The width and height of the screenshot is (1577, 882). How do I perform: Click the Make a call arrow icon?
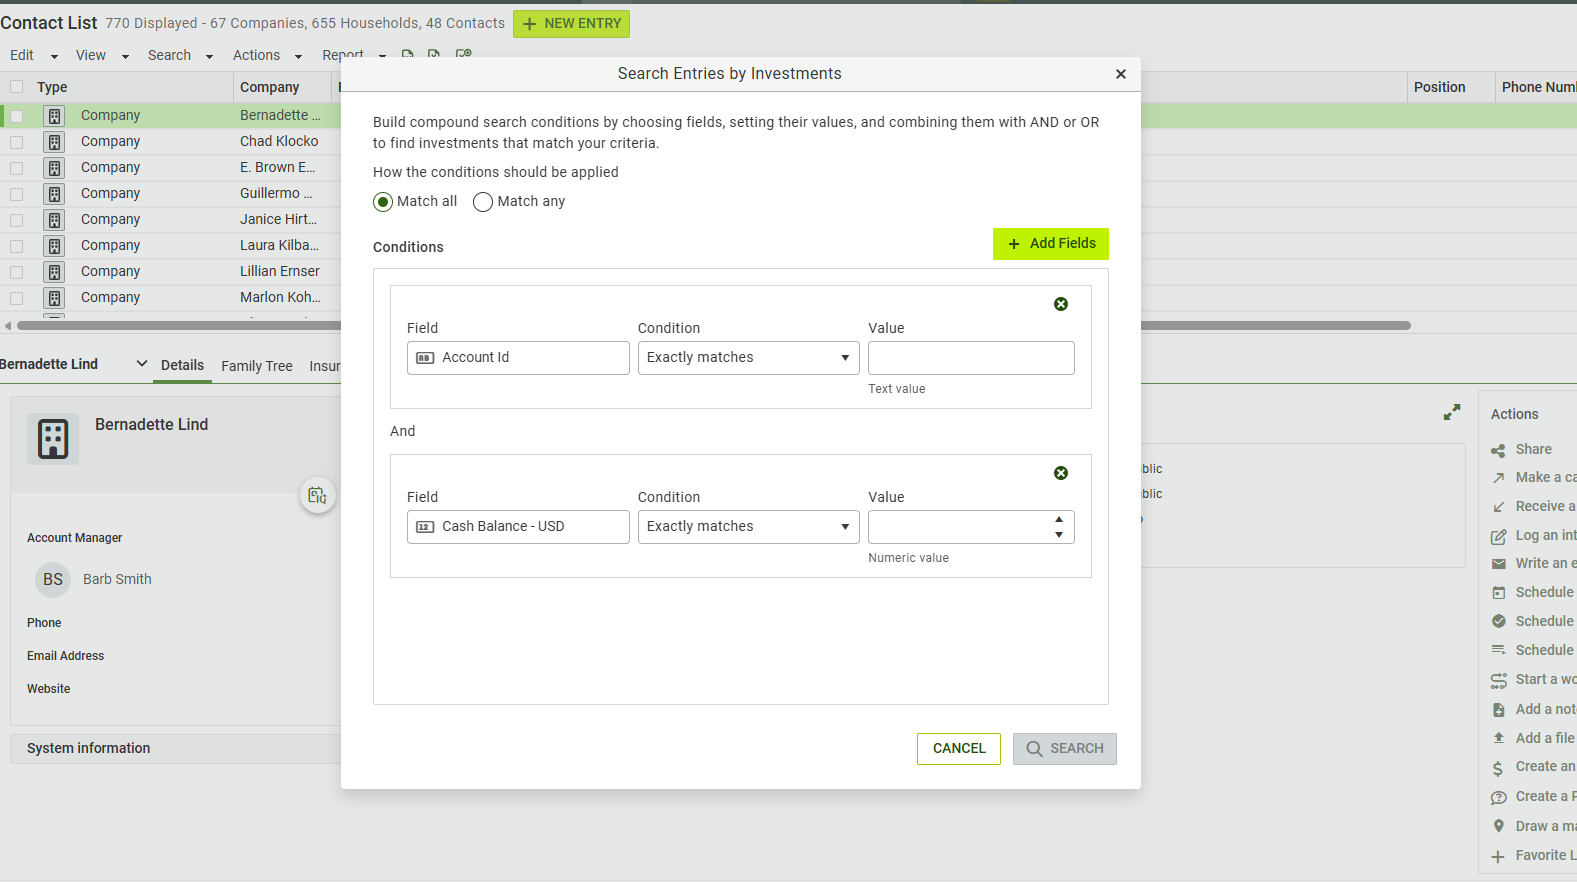click(1498, 478)
